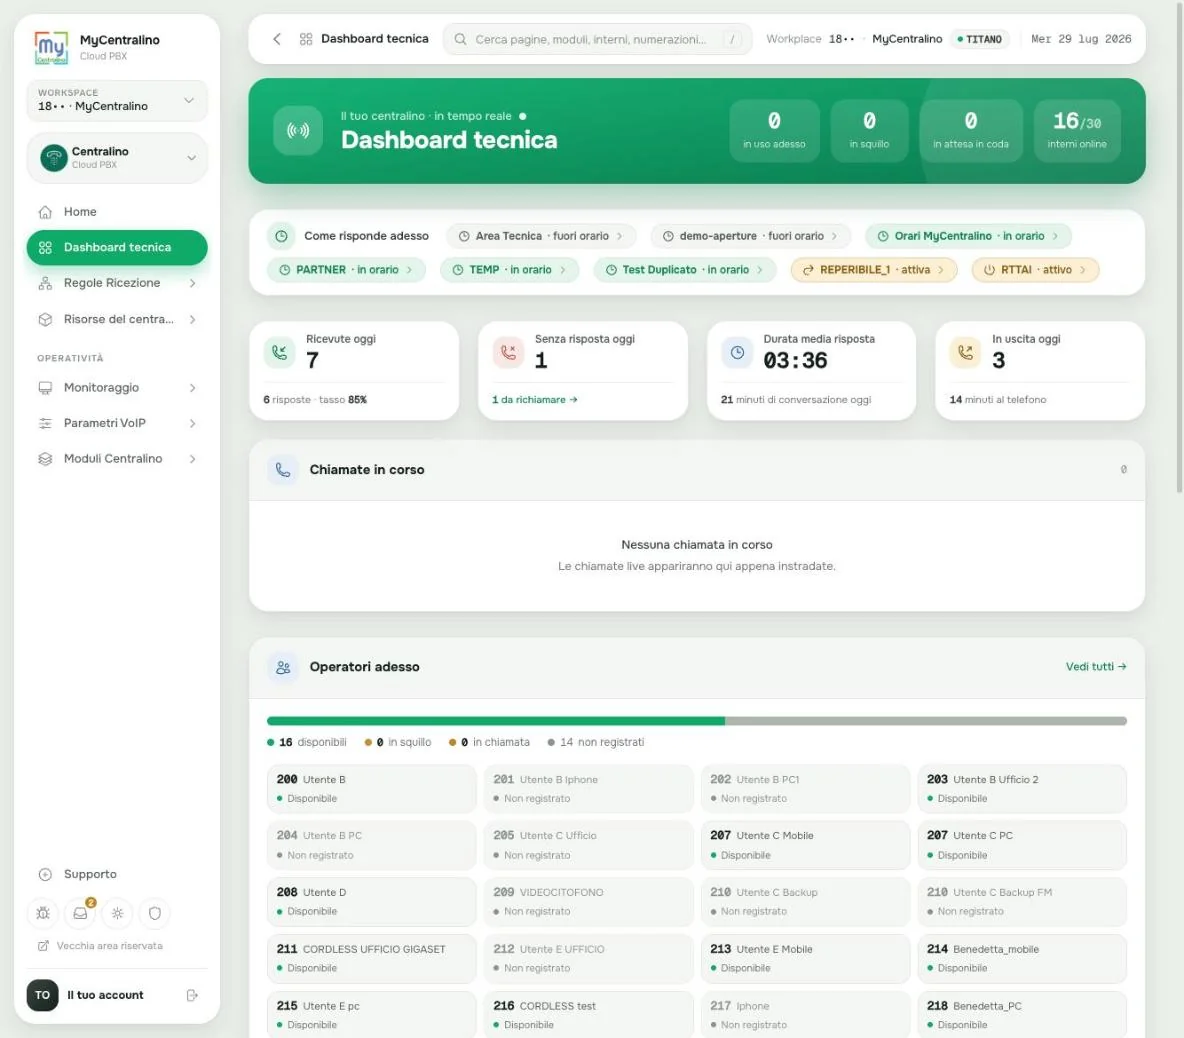Click the magnifier icon in the search bar
The width and height of the screenshot is (1184, 1038).
coord(460,39)
